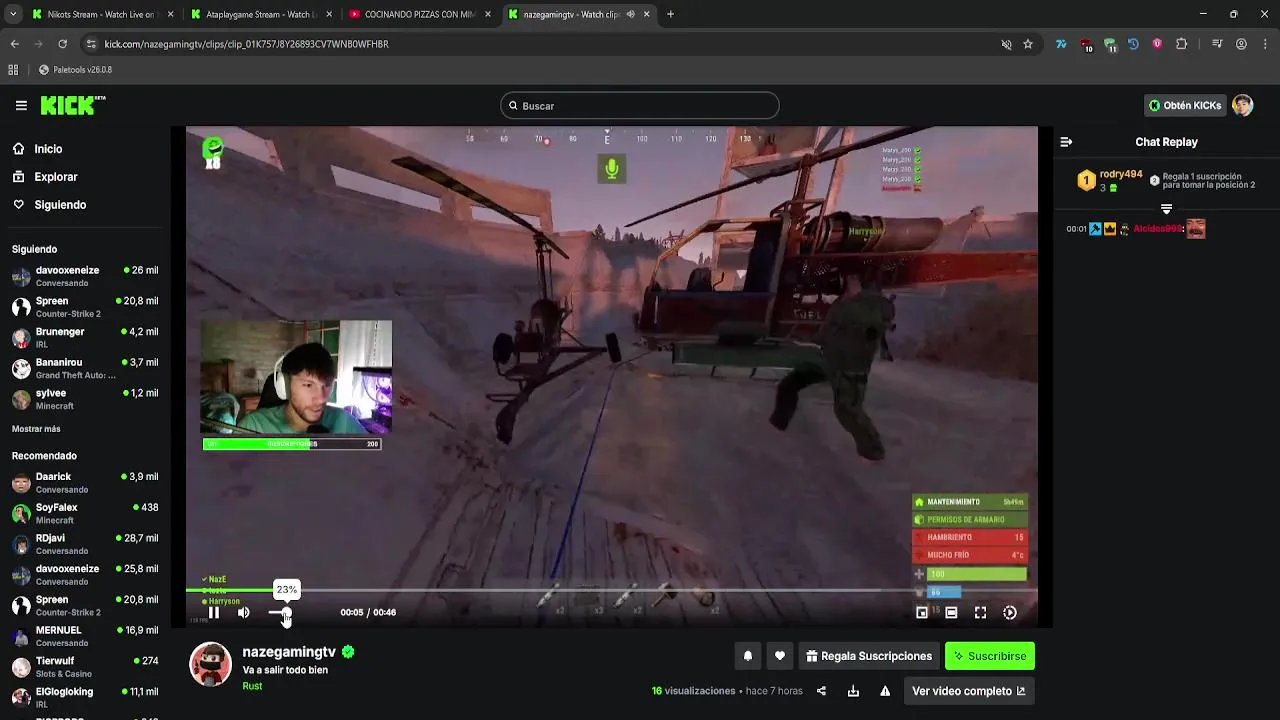Open the Explorar sidebar item

coord(55,177)
